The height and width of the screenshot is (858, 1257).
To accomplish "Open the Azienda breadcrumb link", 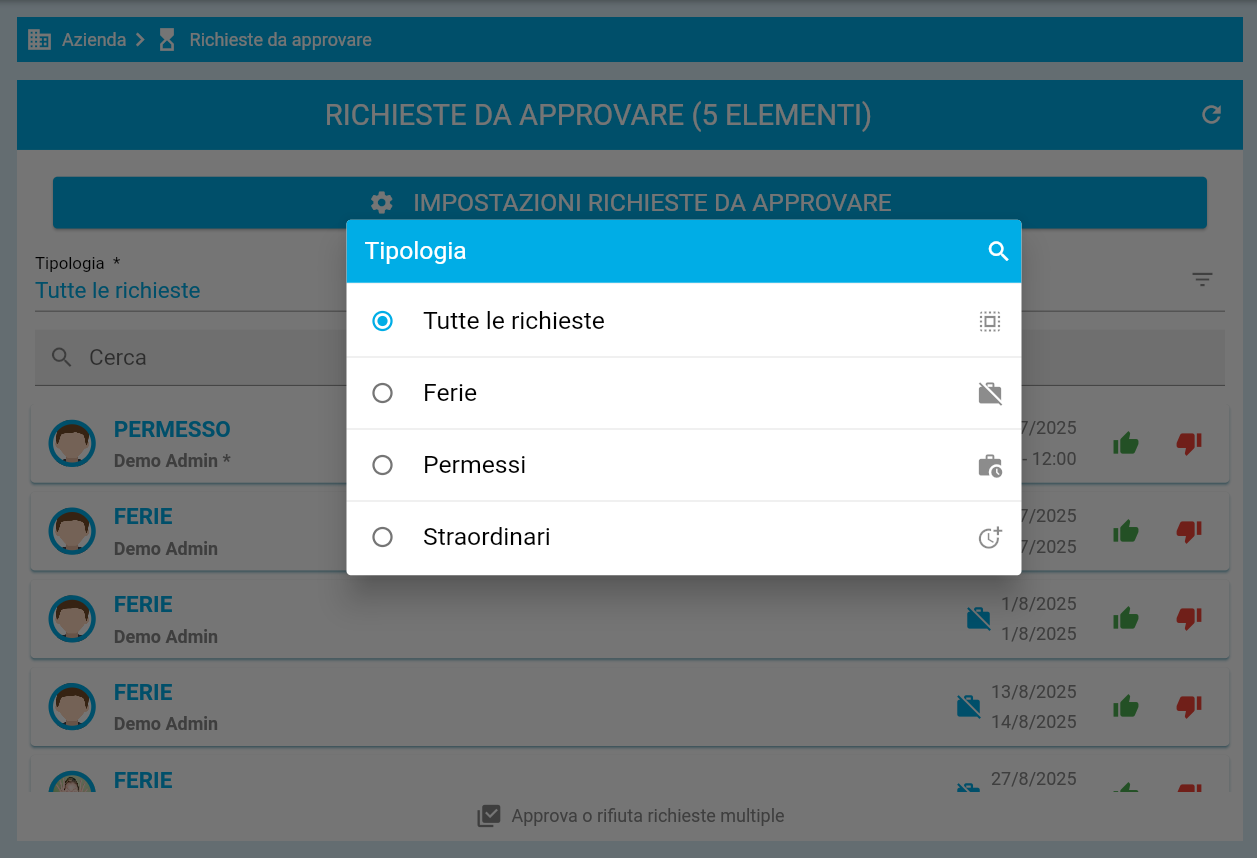I will [x=92, y=39].
